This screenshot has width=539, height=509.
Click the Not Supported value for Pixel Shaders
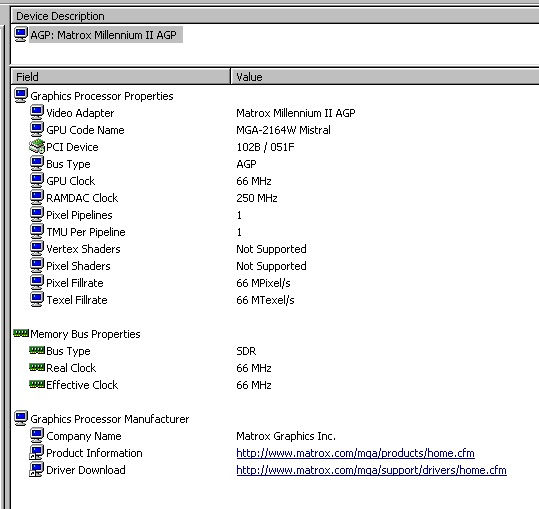click(x=271, y=266)
